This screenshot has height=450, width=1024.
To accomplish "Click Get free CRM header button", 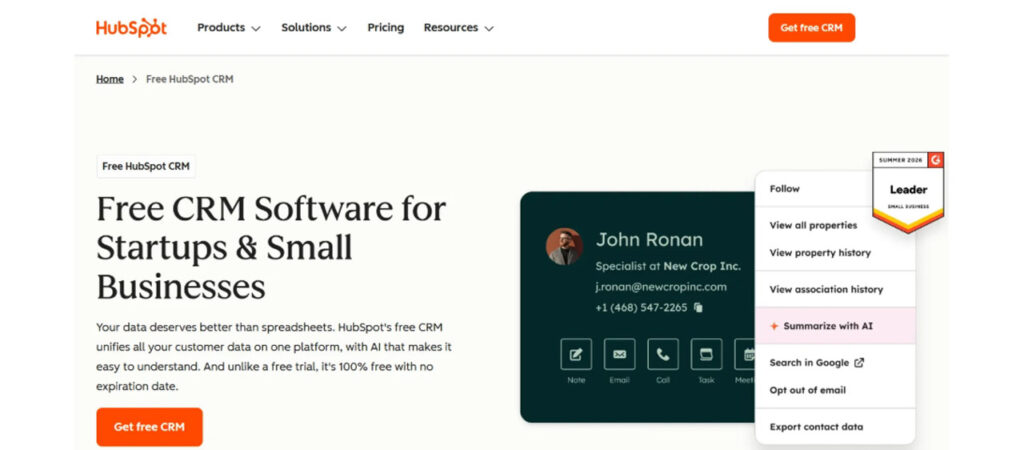I will (811, 27).
